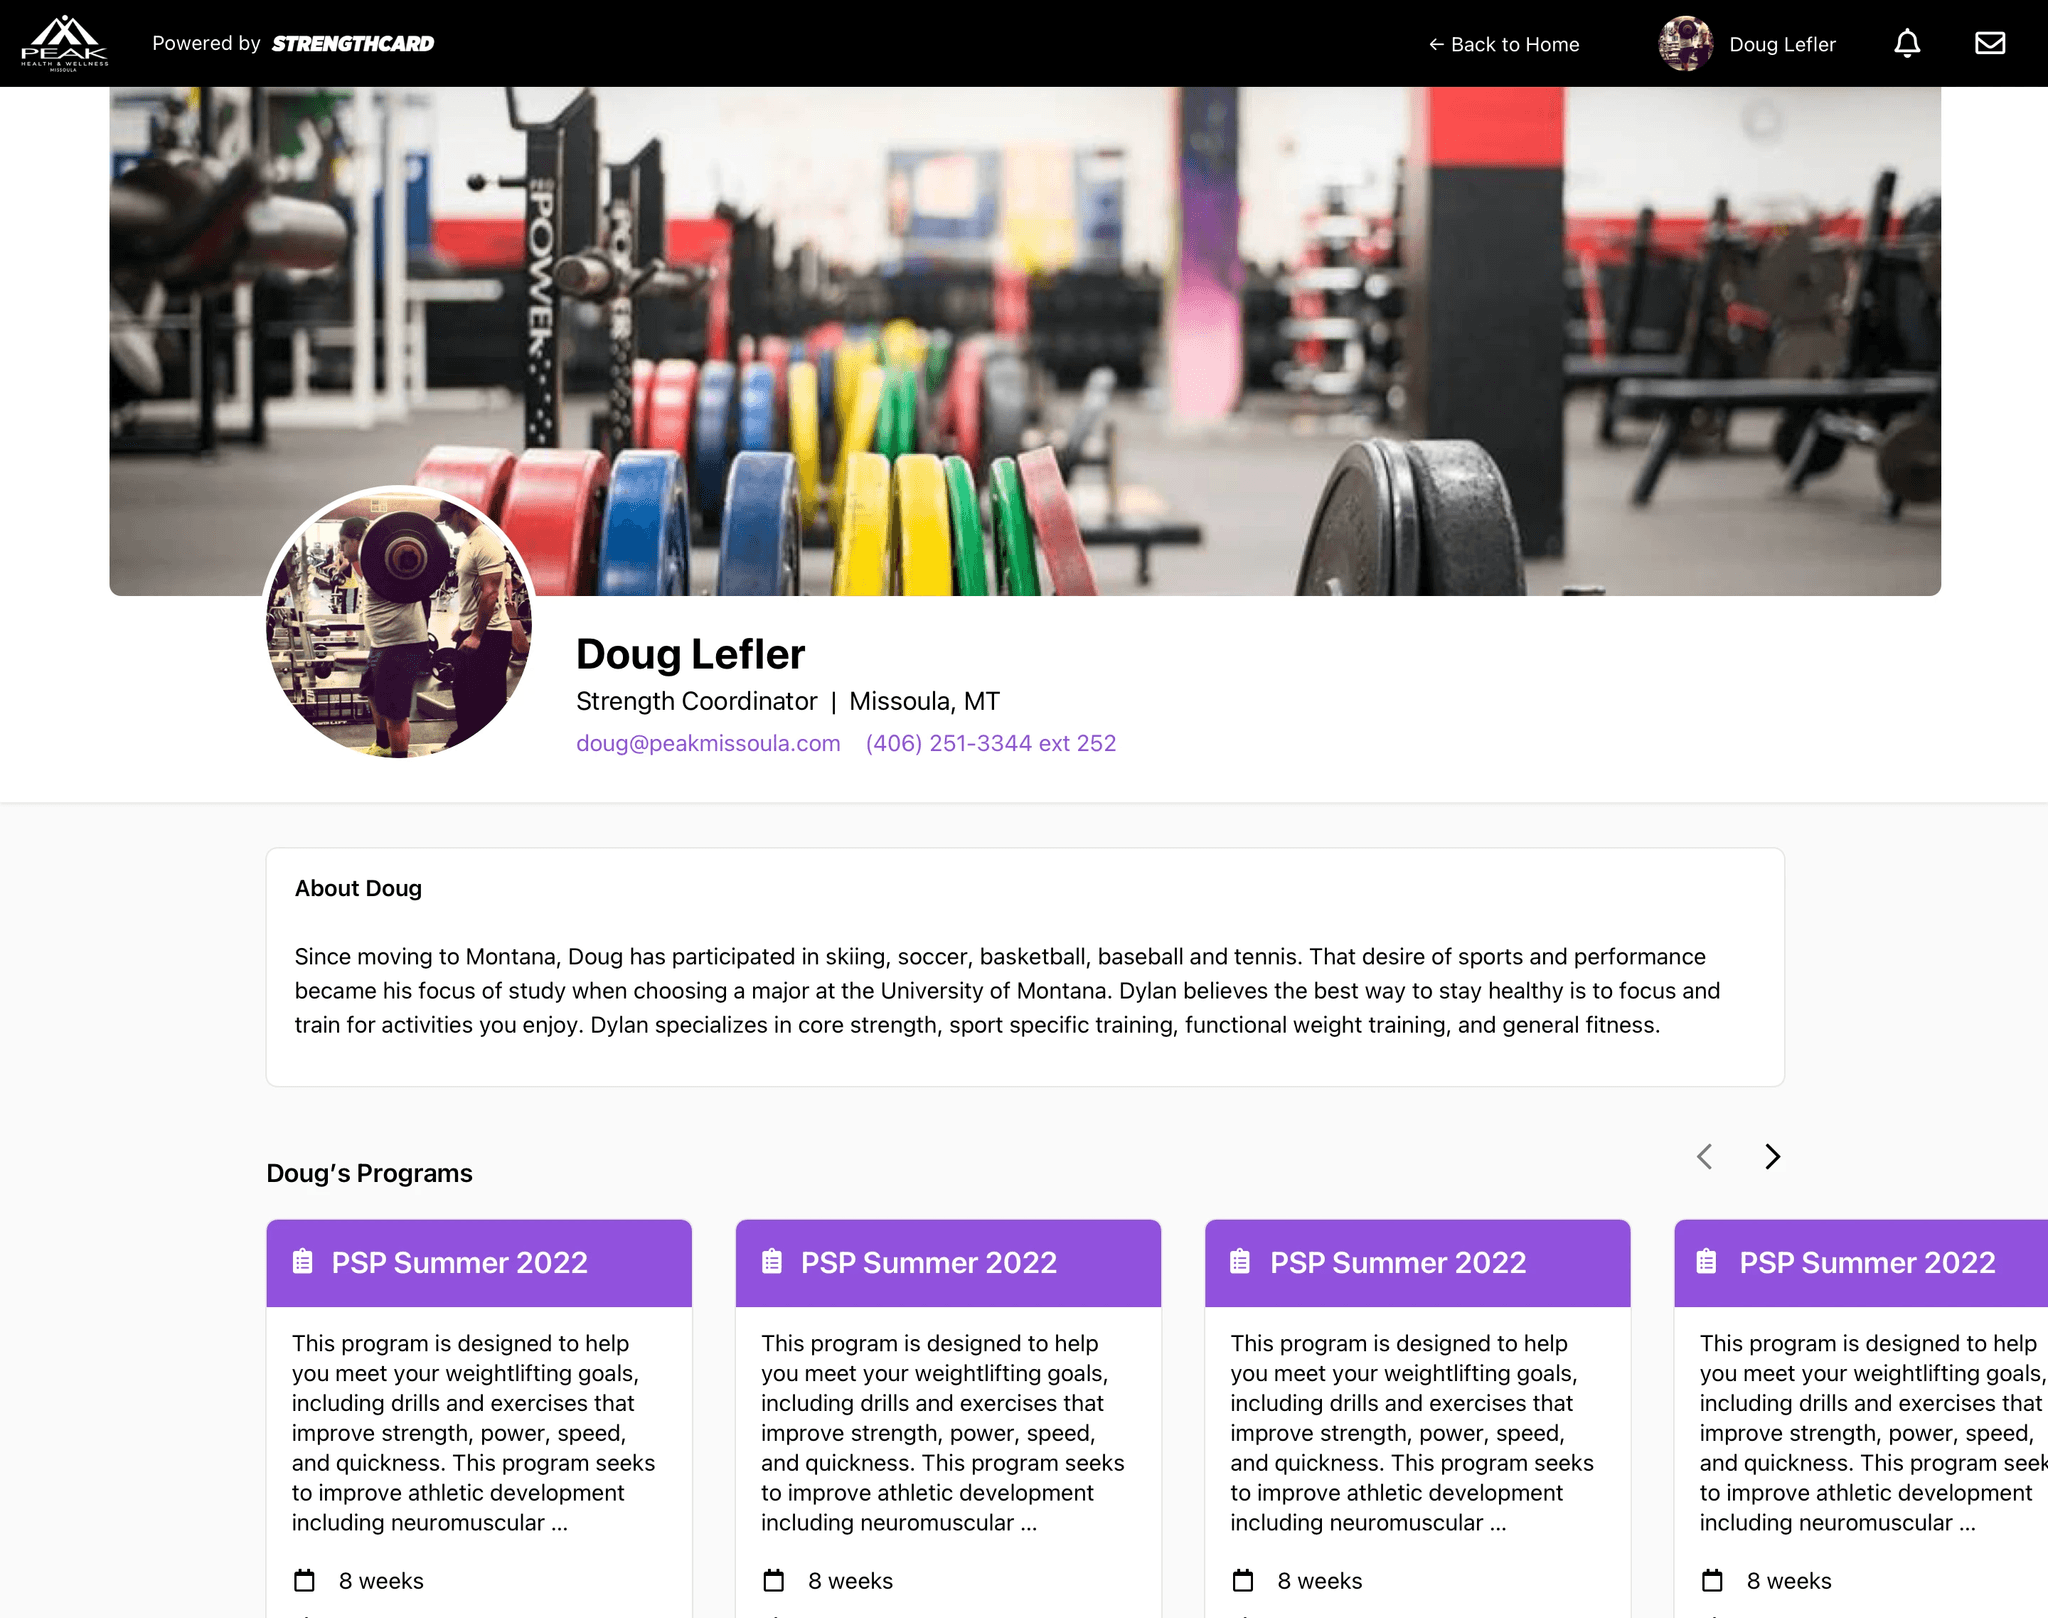Click the Peak Health & Wellness logo
Image resolution: width=2048 pixels, height=1618 pixels.
coord(65,43)
